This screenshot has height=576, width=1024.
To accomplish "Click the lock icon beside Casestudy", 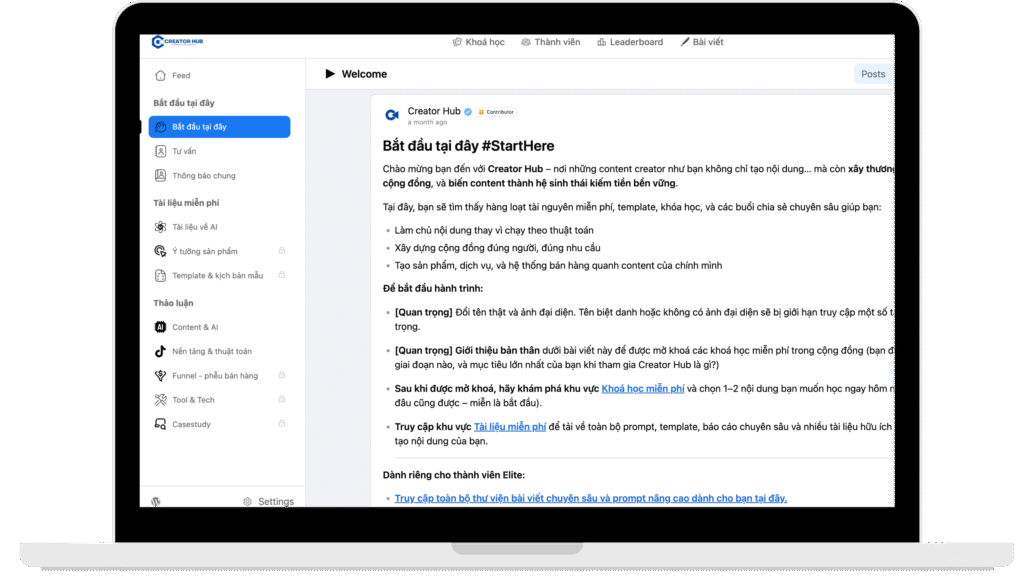I will pos(281,424).
